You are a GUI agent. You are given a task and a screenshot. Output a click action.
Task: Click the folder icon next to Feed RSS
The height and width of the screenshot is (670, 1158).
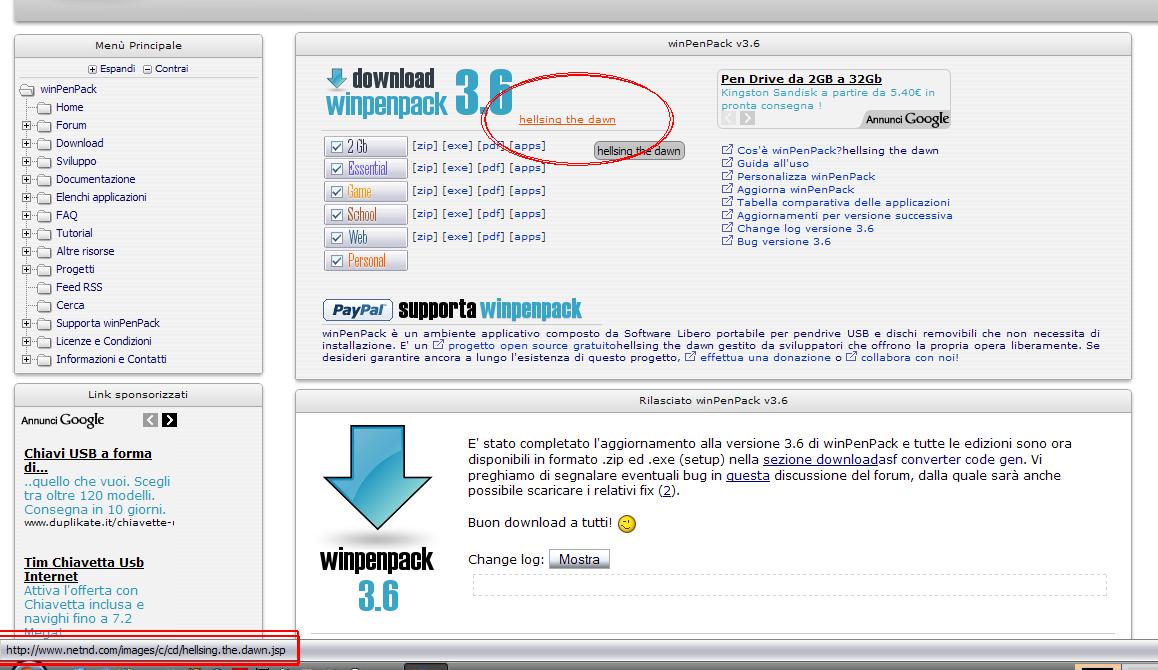[x=44, y=287]
